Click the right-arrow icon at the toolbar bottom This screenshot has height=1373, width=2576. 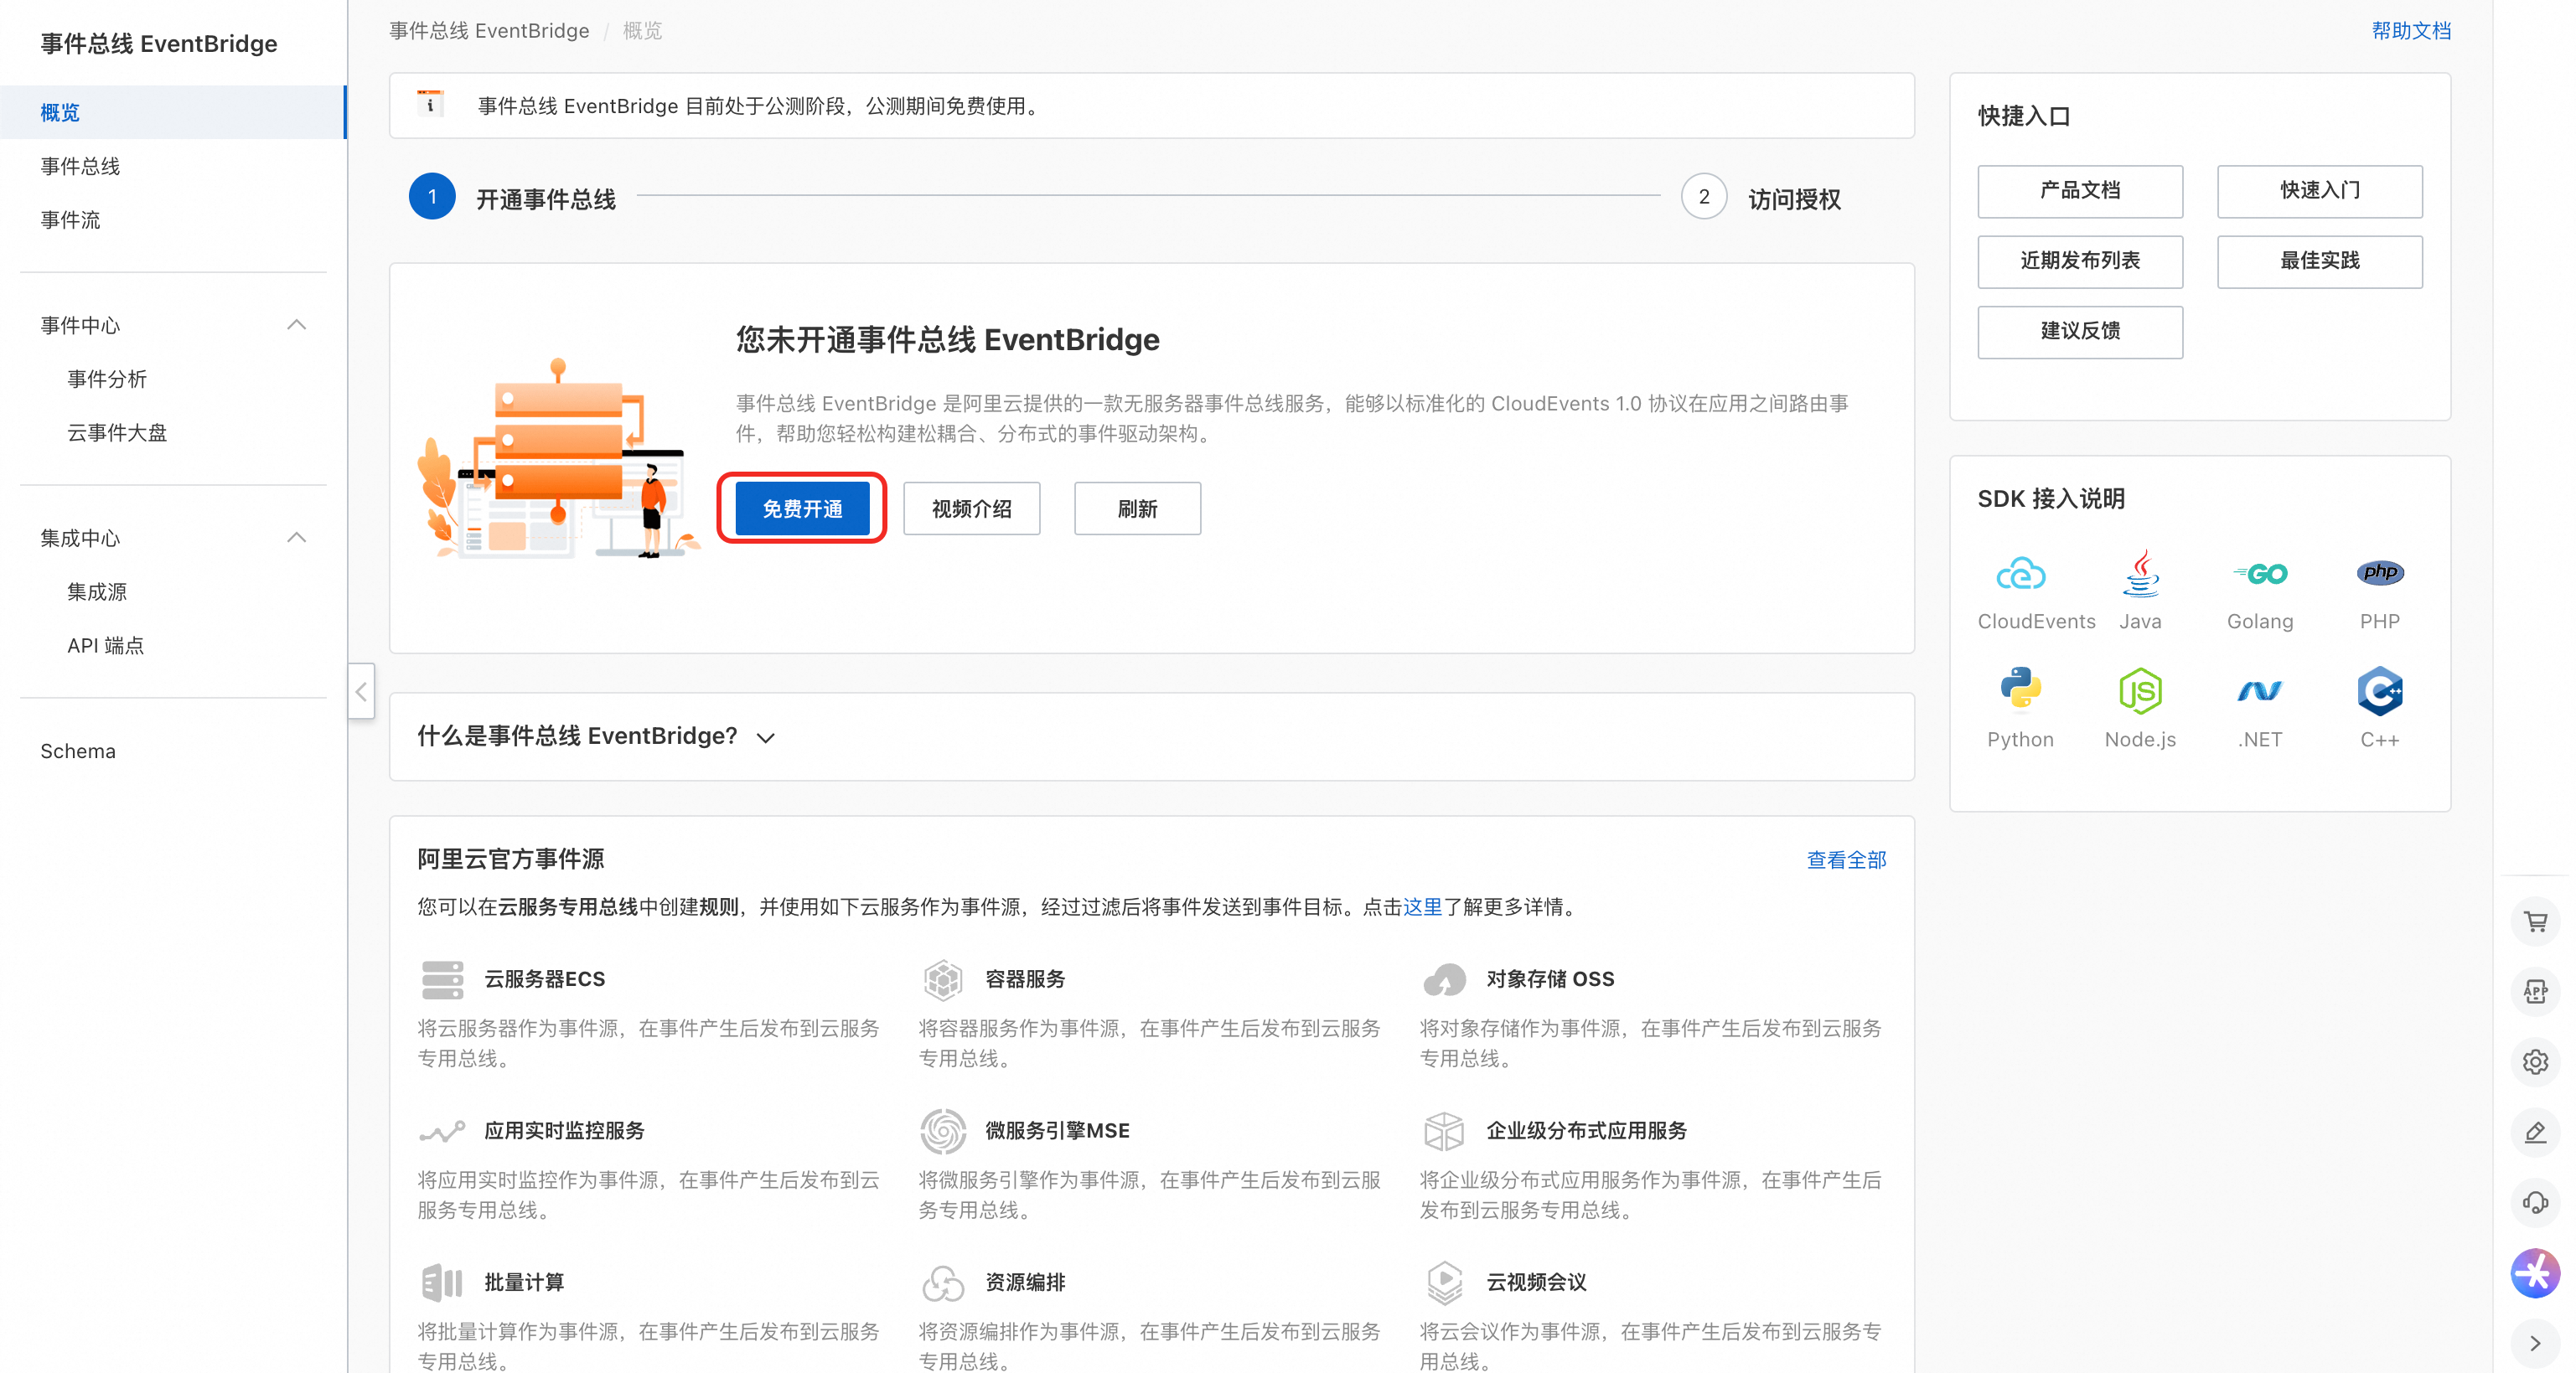(2535, 1343)
